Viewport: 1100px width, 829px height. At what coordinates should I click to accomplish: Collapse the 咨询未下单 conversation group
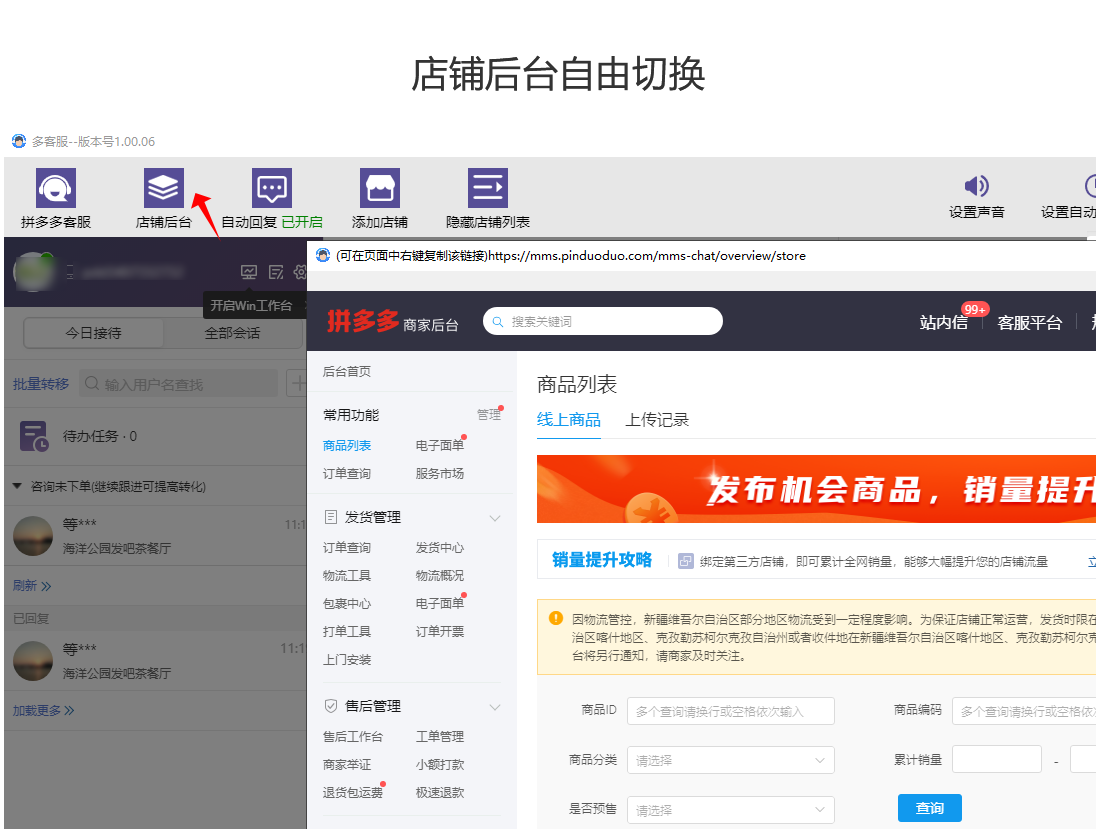(x=18, y=486)
